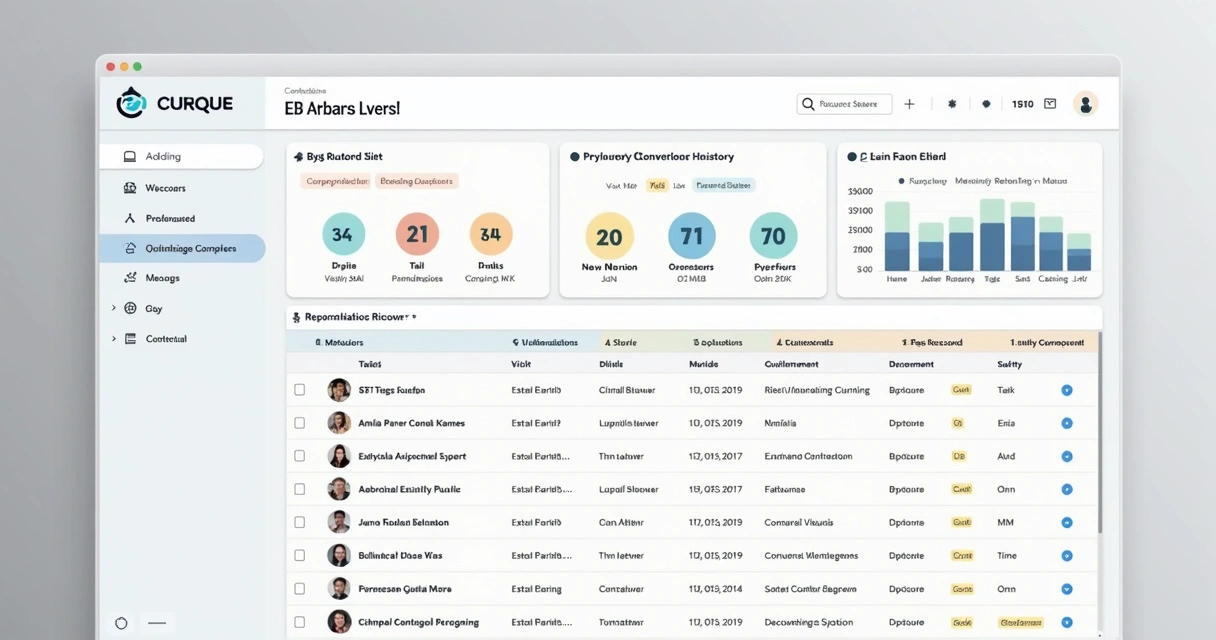
Task: Click blue action icon in SEI Tags Fuefon row
Action: 1067,390
